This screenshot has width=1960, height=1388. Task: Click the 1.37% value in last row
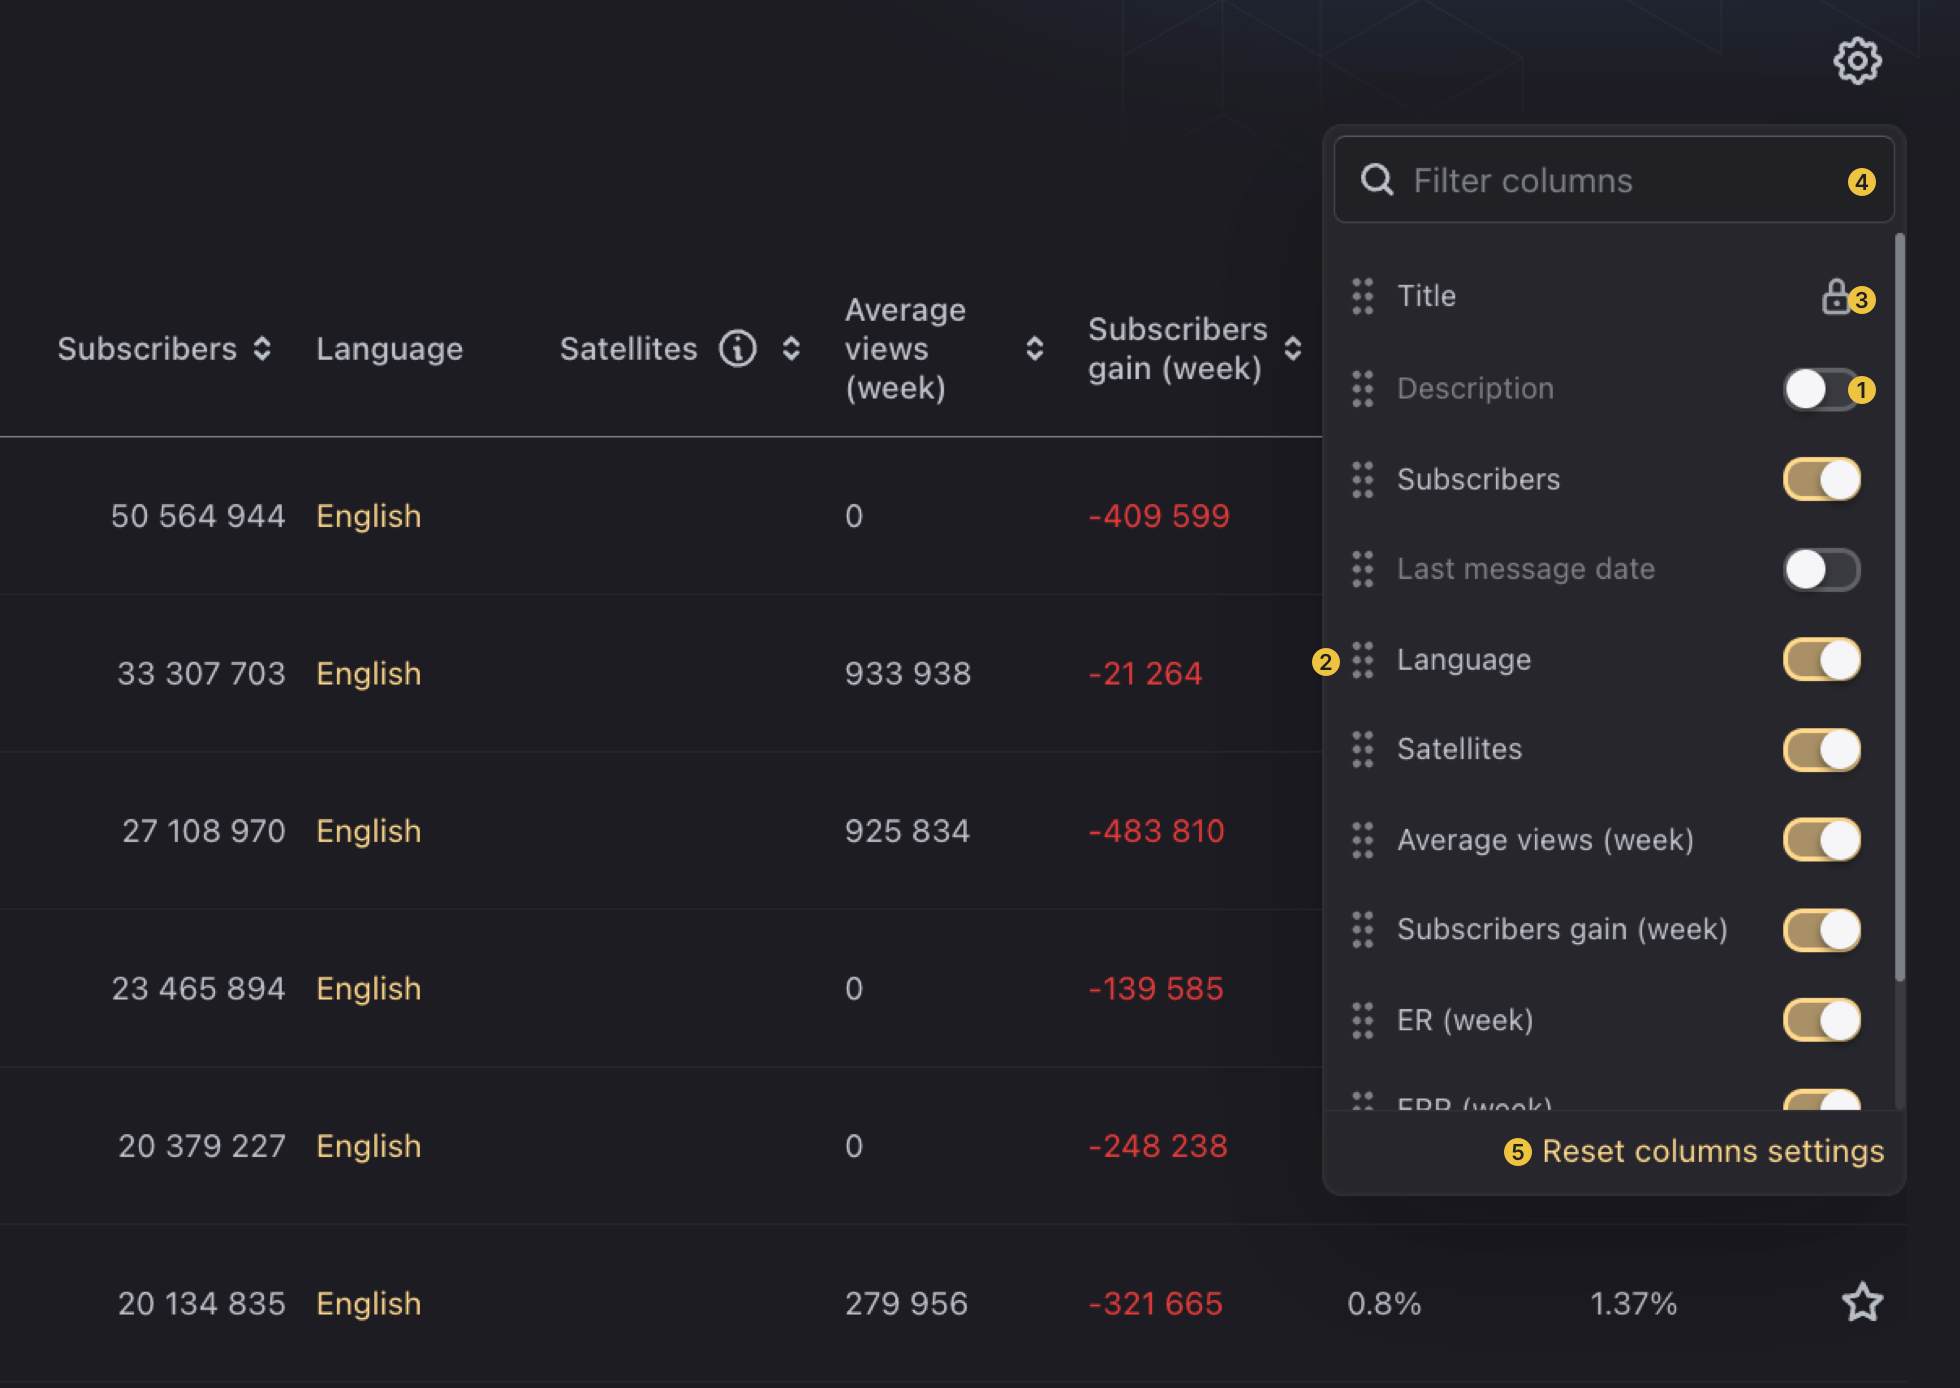(x=1633, y=1303)
